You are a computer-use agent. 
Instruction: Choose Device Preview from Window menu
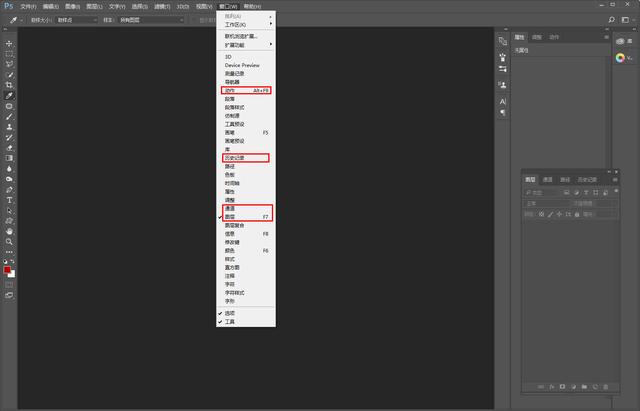(246, 65)
